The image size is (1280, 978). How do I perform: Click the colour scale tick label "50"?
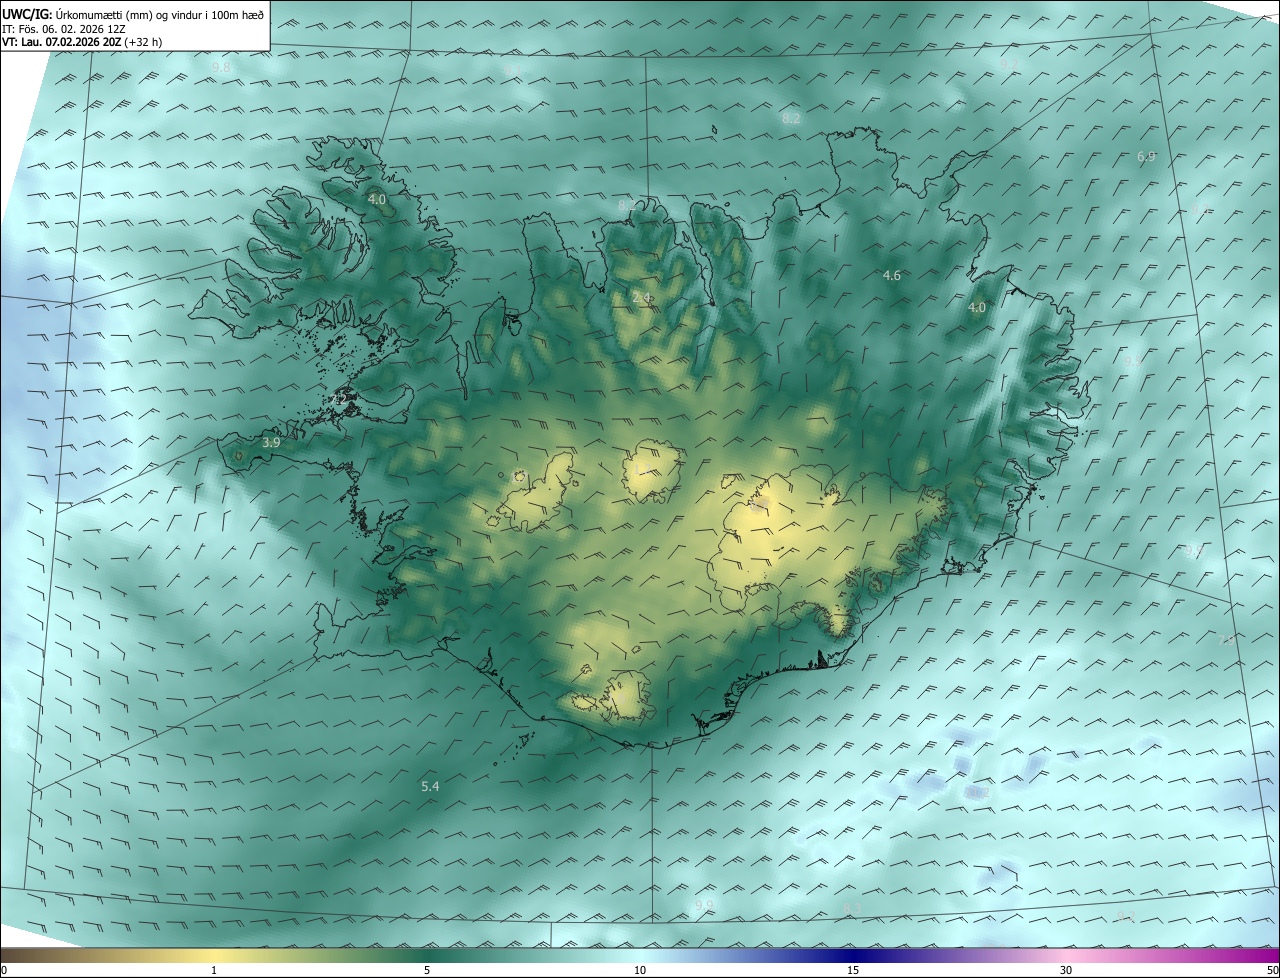click(x=1272, y=971)
